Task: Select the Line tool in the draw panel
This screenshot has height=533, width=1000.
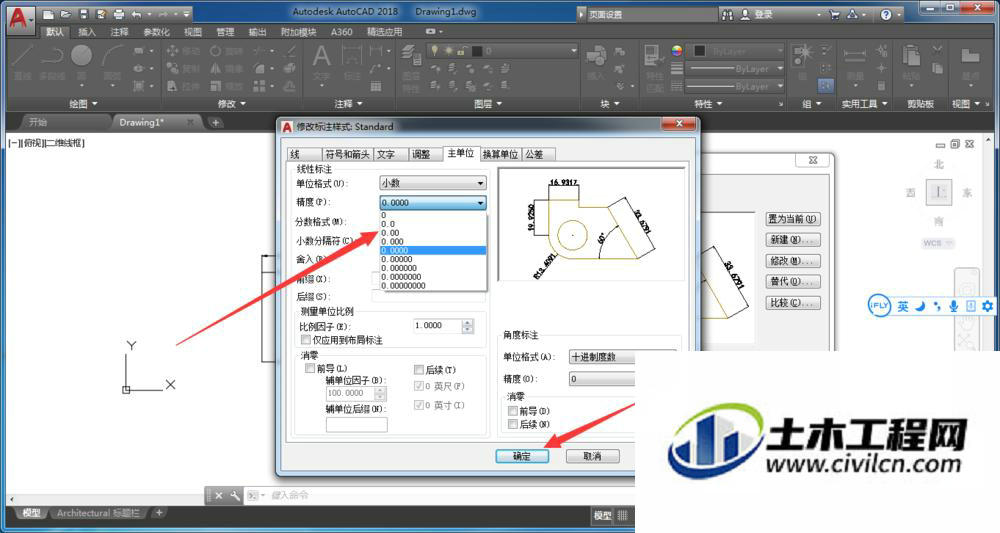Action: pyautogui.click(x=23, y=62)
